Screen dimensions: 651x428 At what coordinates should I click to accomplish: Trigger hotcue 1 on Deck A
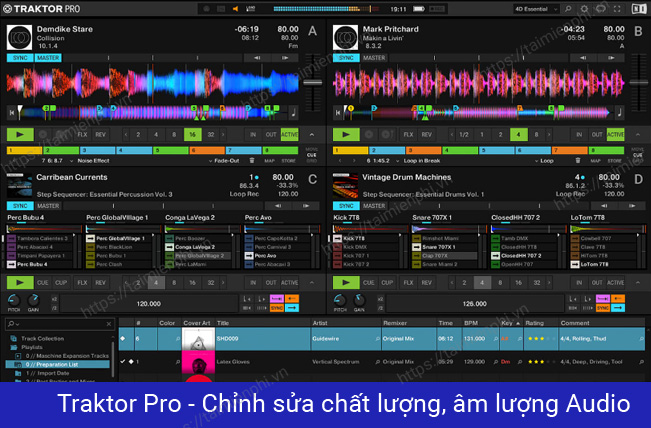point(24,150)
